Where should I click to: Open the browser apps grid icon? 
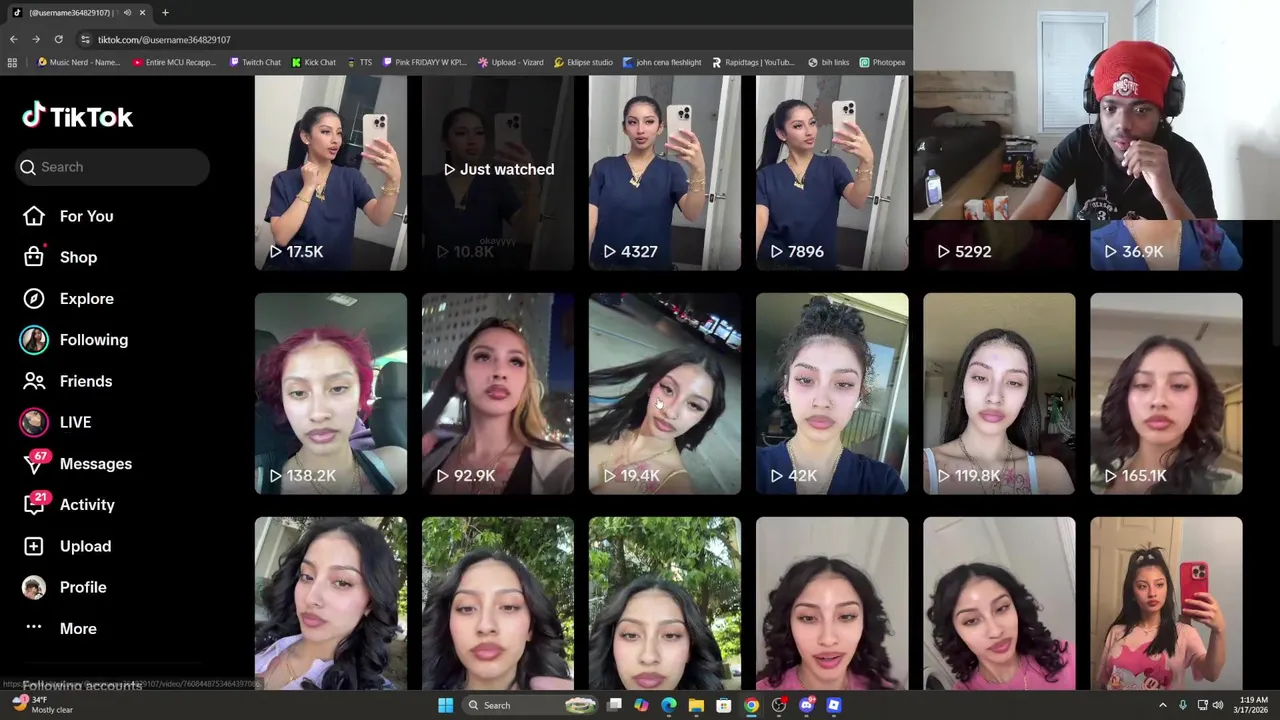[x=12, y=62]
